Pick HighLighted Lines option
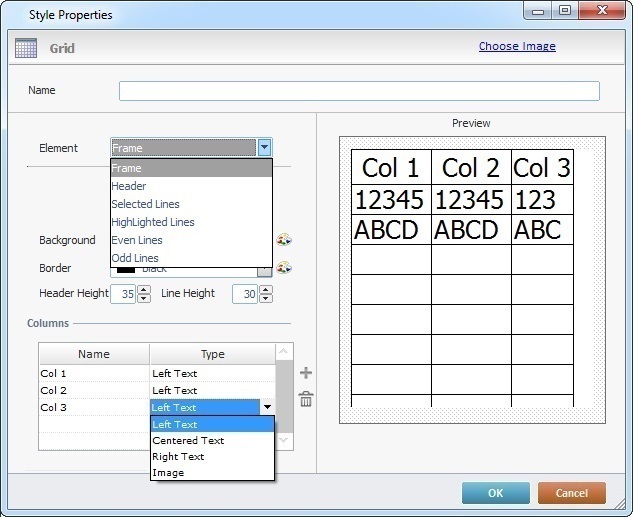This screenshot has height=517, width=633. [x=152, y=222]
